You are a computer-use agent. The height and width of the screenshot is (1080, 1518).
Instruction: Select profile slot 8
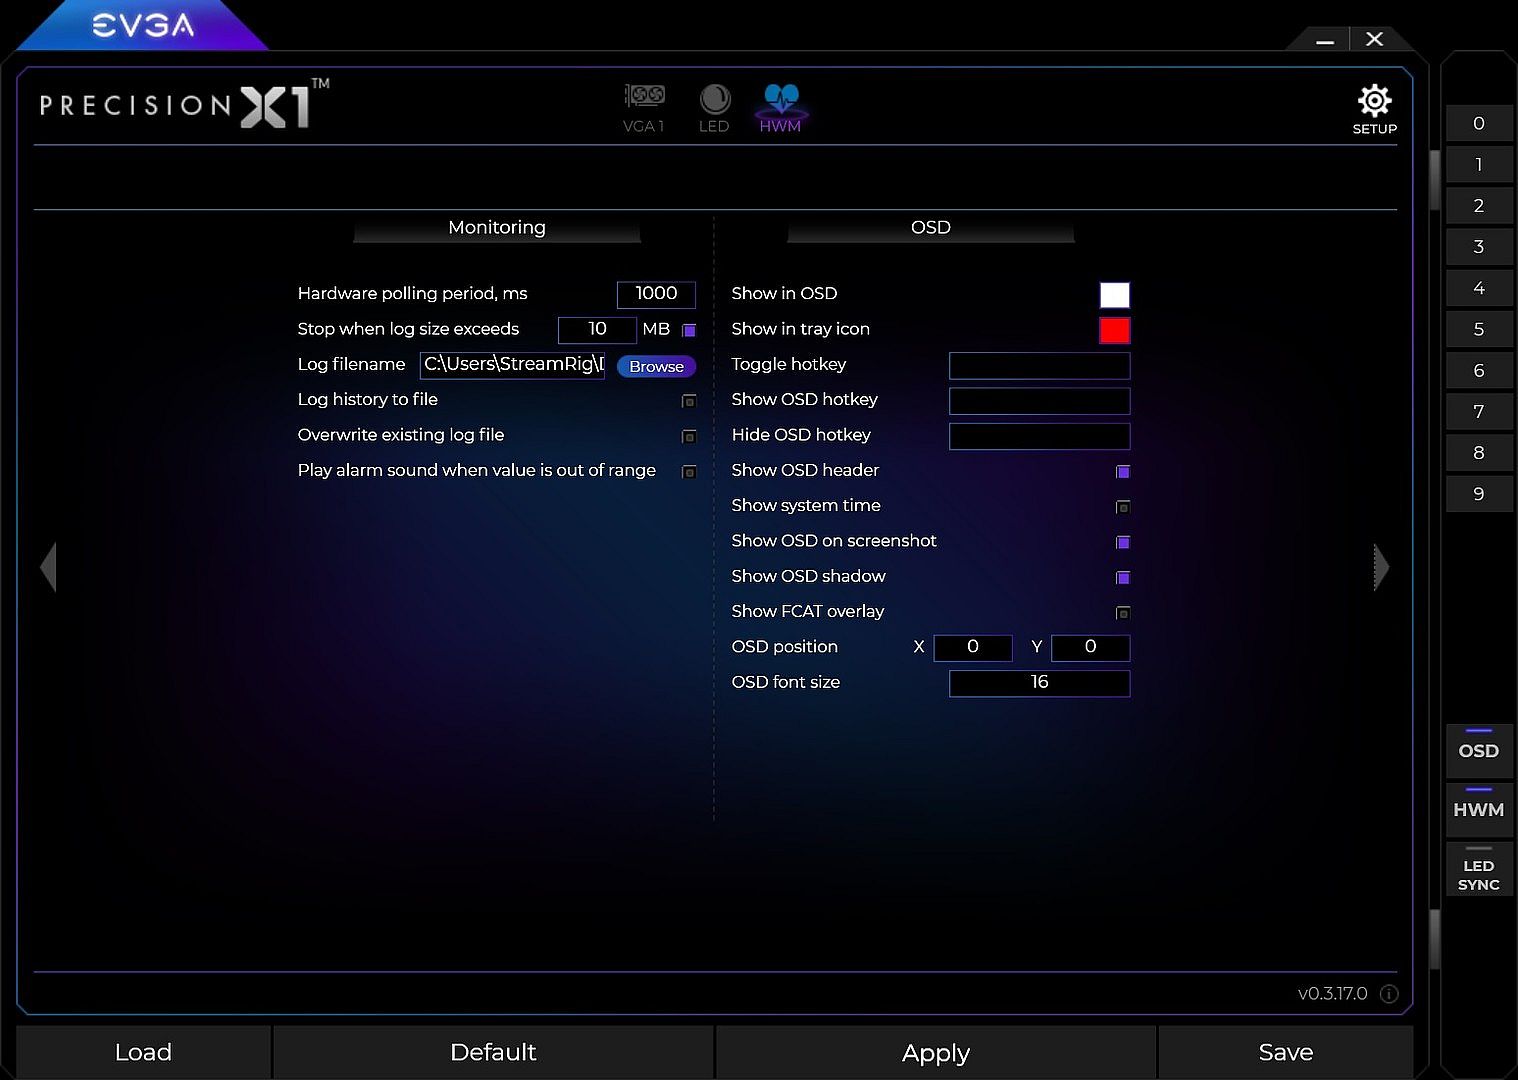click(1479, 453)
